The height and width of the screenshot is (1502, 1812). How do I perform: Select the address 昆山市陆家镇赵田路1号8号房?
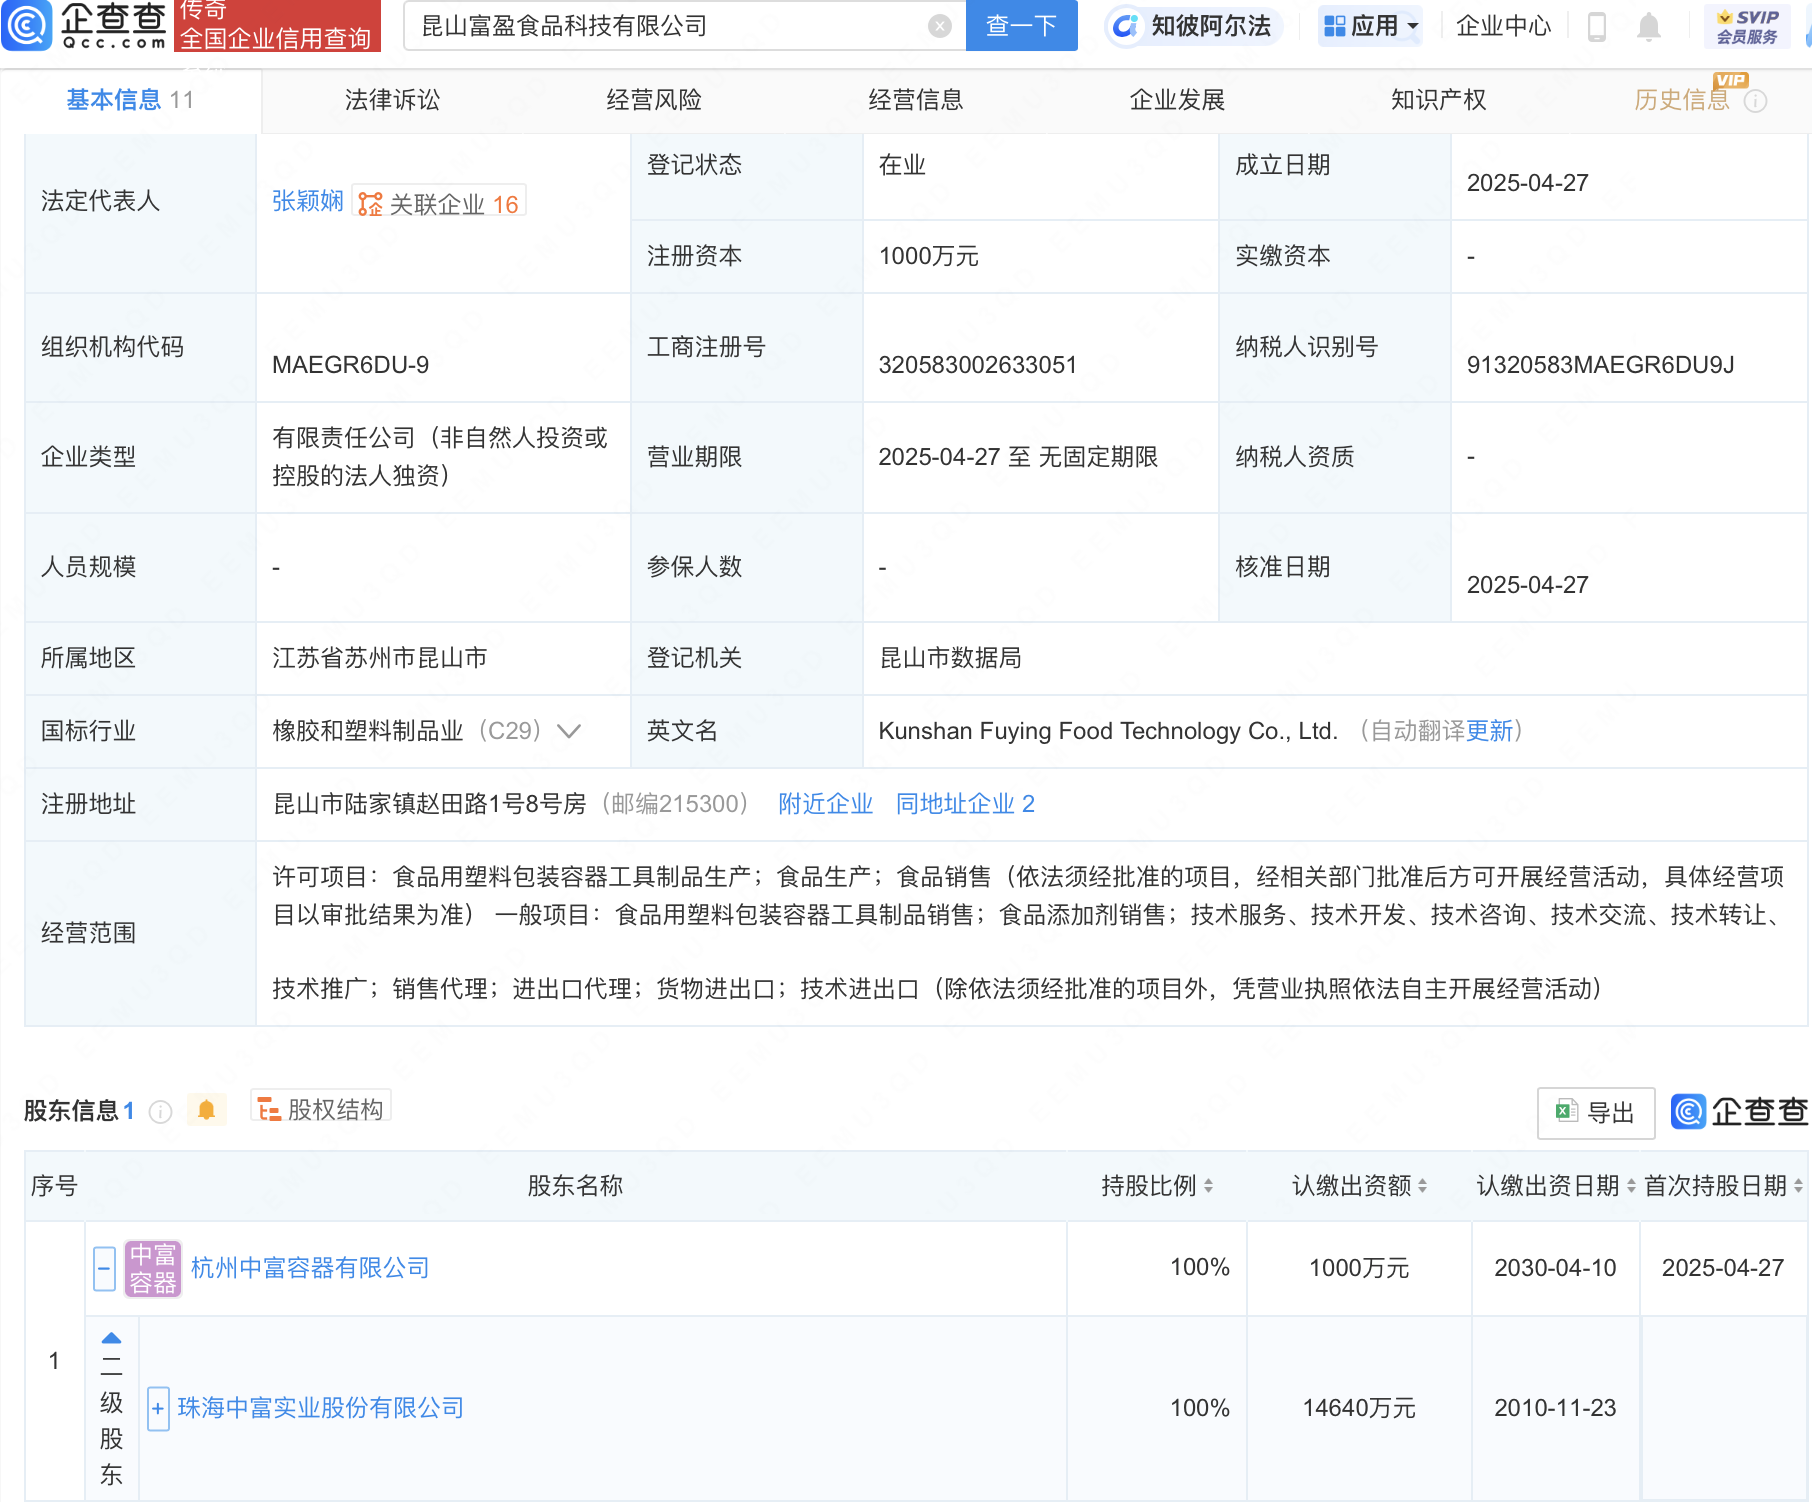pyautogui.click(x=429, y=804)
